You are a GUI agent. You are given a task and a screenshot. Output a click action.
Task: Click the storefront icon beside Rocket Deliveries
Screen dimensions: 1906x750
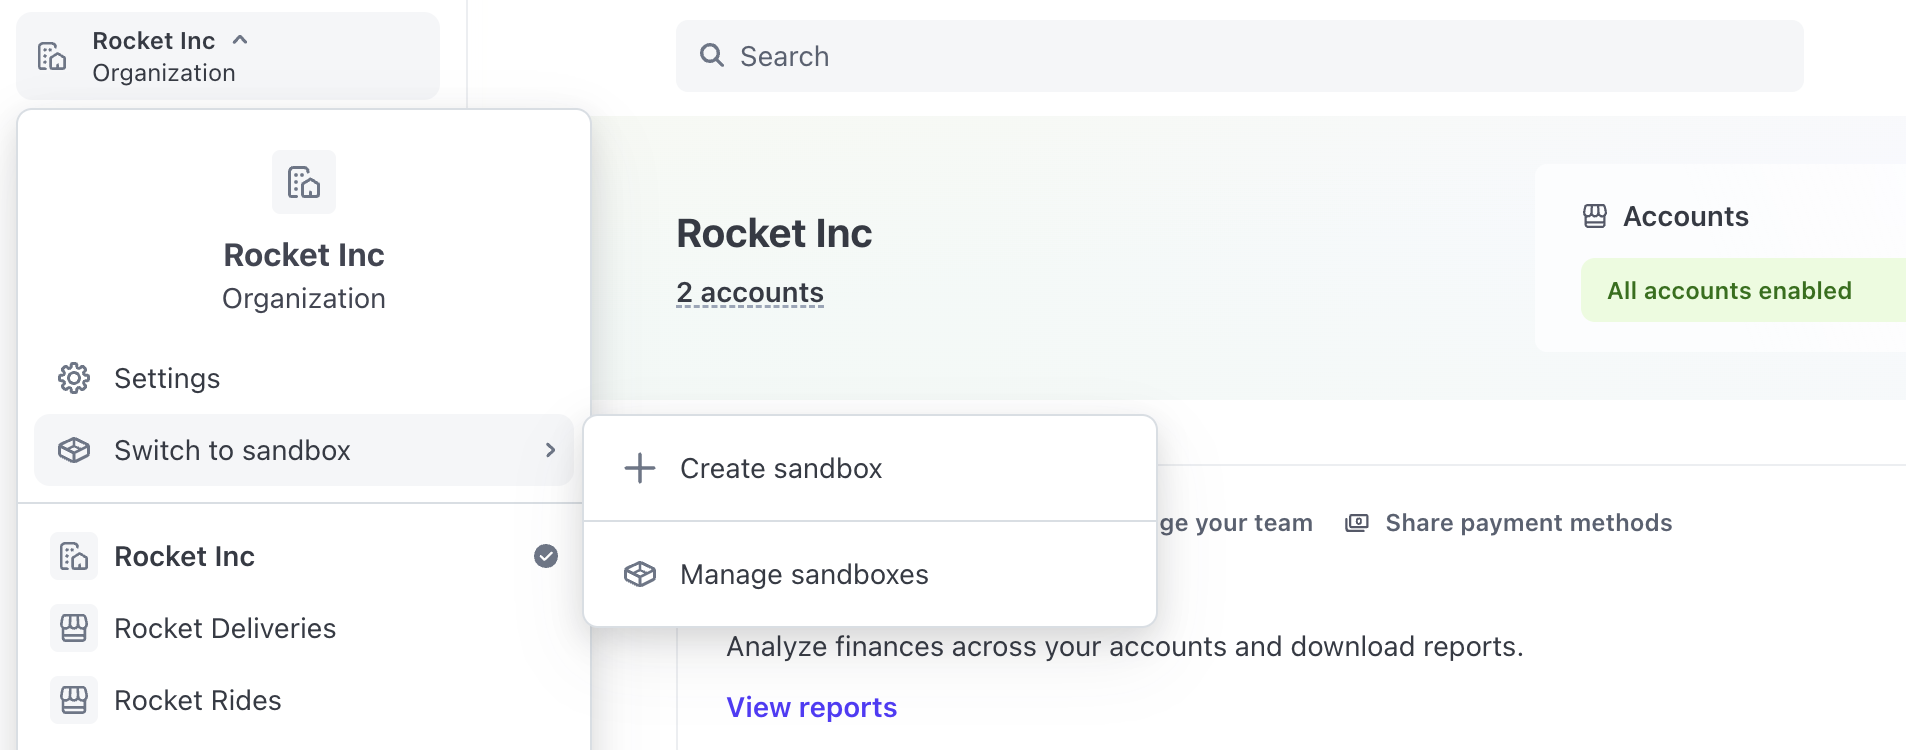click(x=74, y=628)
